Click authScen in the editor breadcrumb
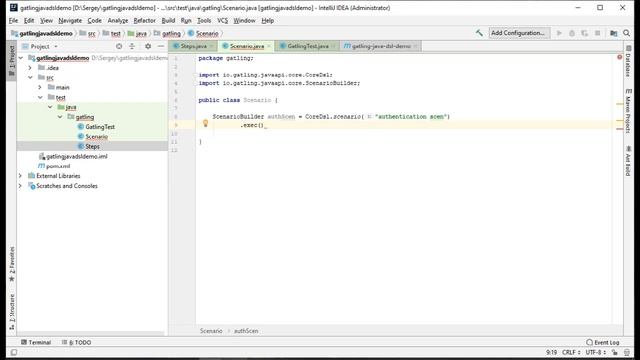Viewport: 640px width, 360px height. (x=246, y=331)
